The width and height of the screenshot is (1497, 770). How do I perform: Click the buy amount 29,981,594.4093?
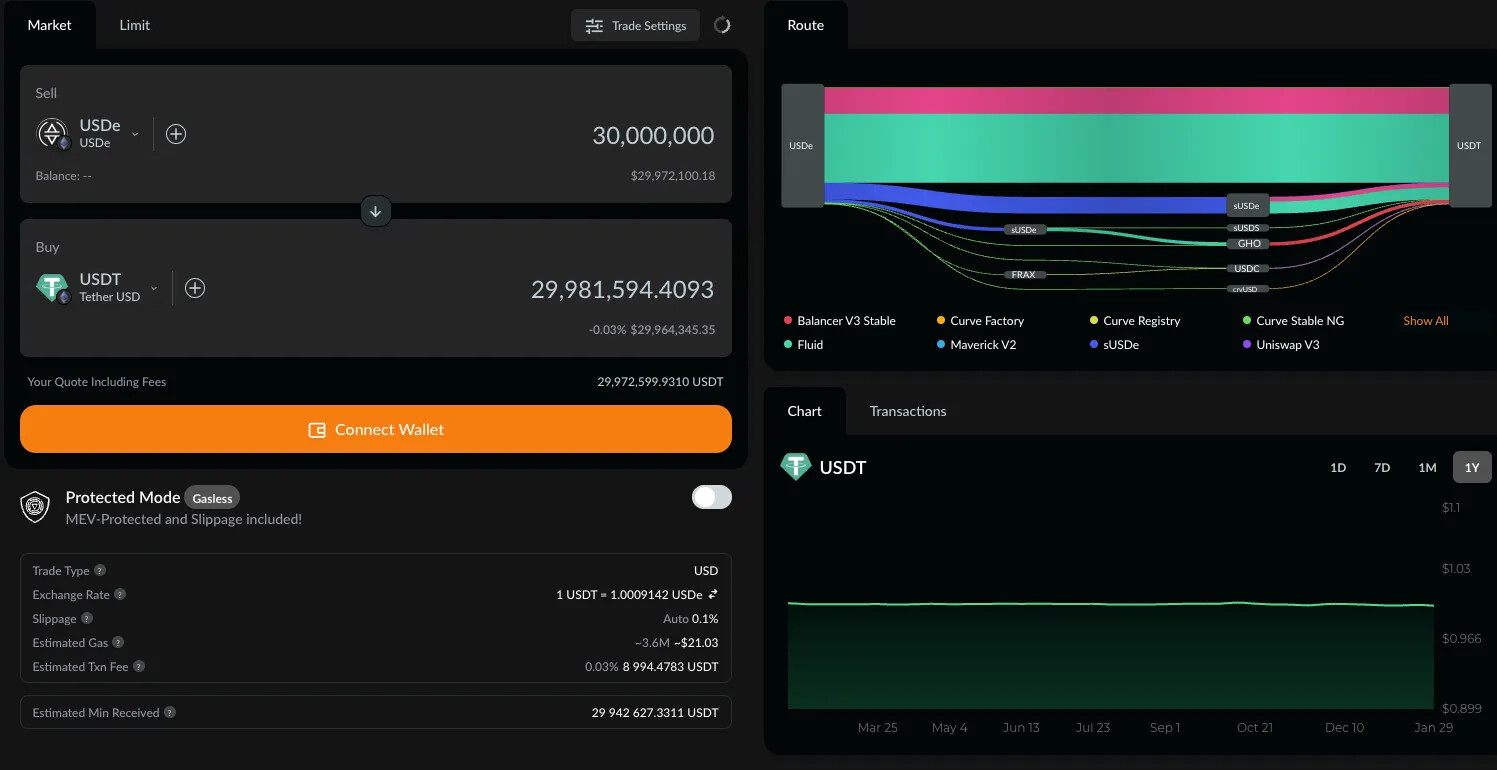[x=622, y=290]
